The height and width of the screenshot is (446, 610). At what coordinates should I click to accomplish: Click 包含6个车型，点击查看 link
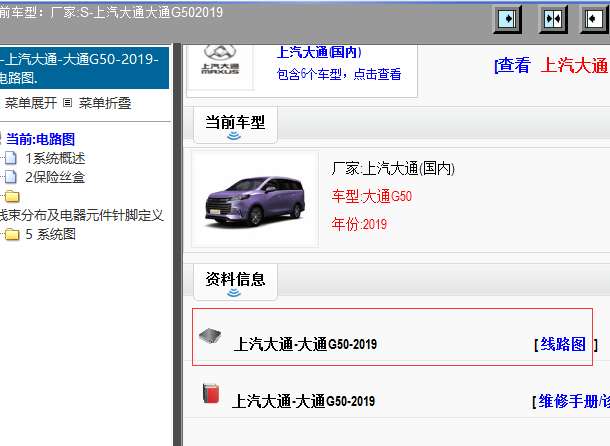tap(339, 74)
